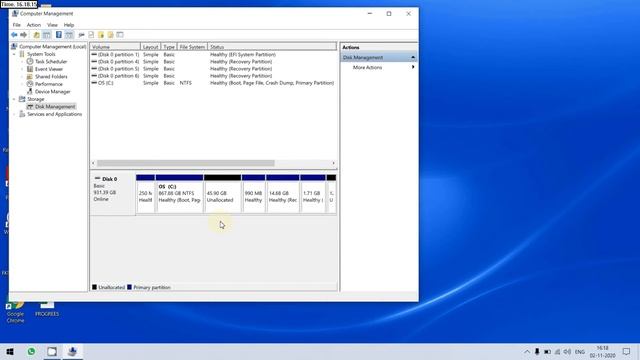Select the 990 MB Healthy partition block

[x=253, y=194]
